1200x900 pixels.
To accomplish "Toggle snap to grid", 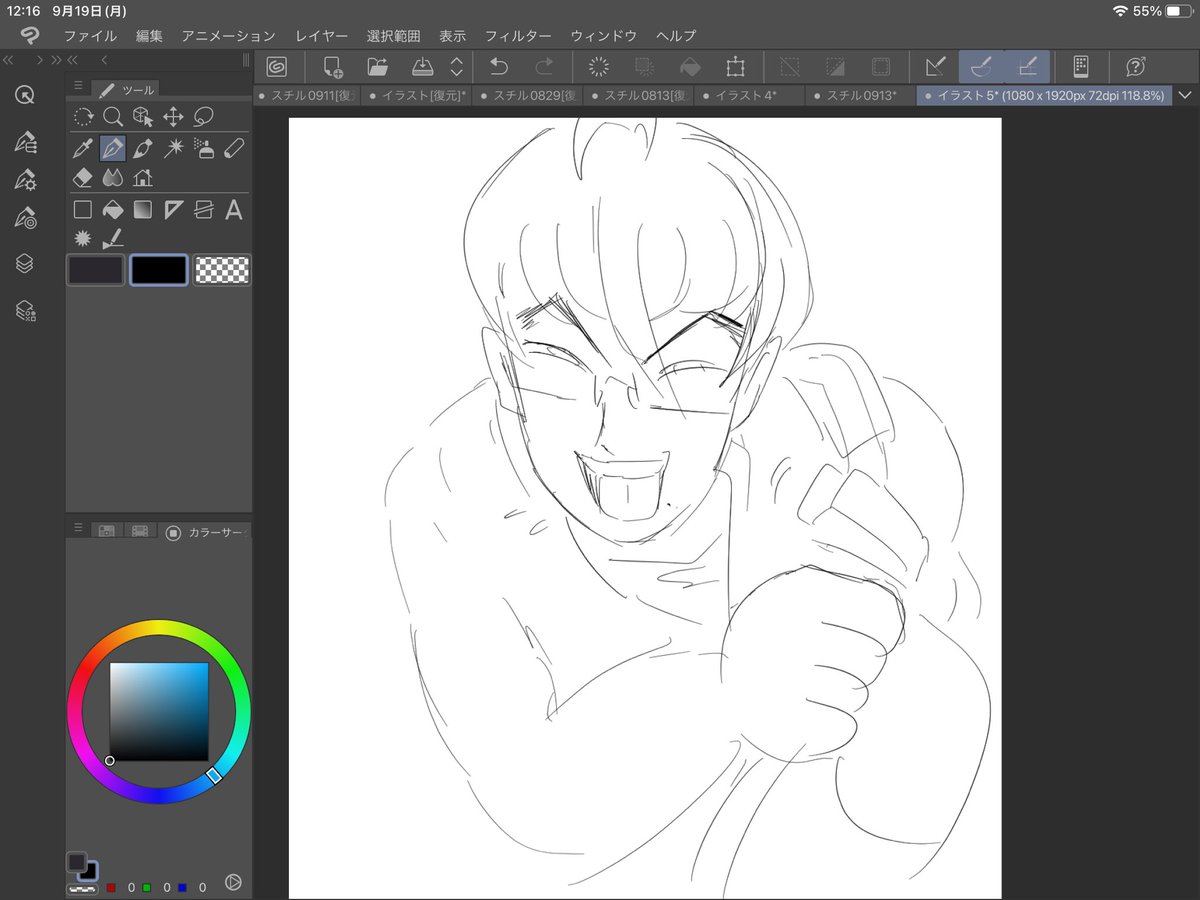I will (x=1027, y=67).
